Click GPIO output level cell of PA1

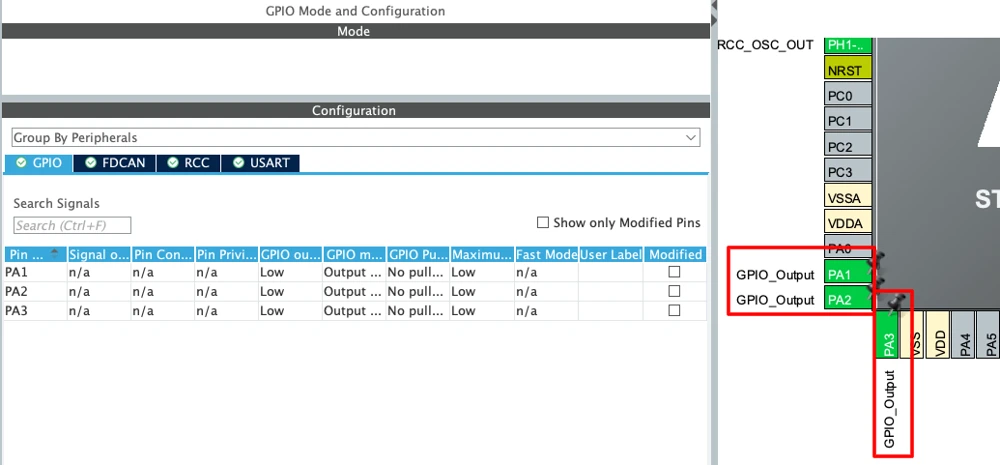click(x=290, y=272)
